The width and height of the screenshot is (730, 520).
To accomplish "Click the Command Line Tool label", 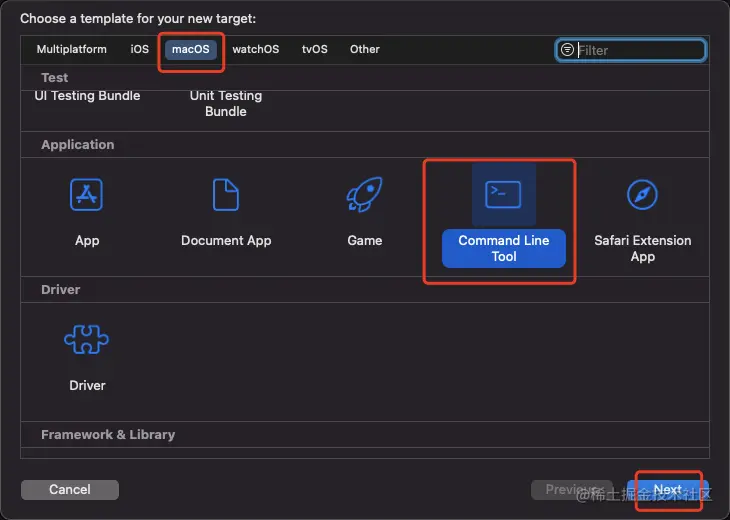I will coord(504,248).
